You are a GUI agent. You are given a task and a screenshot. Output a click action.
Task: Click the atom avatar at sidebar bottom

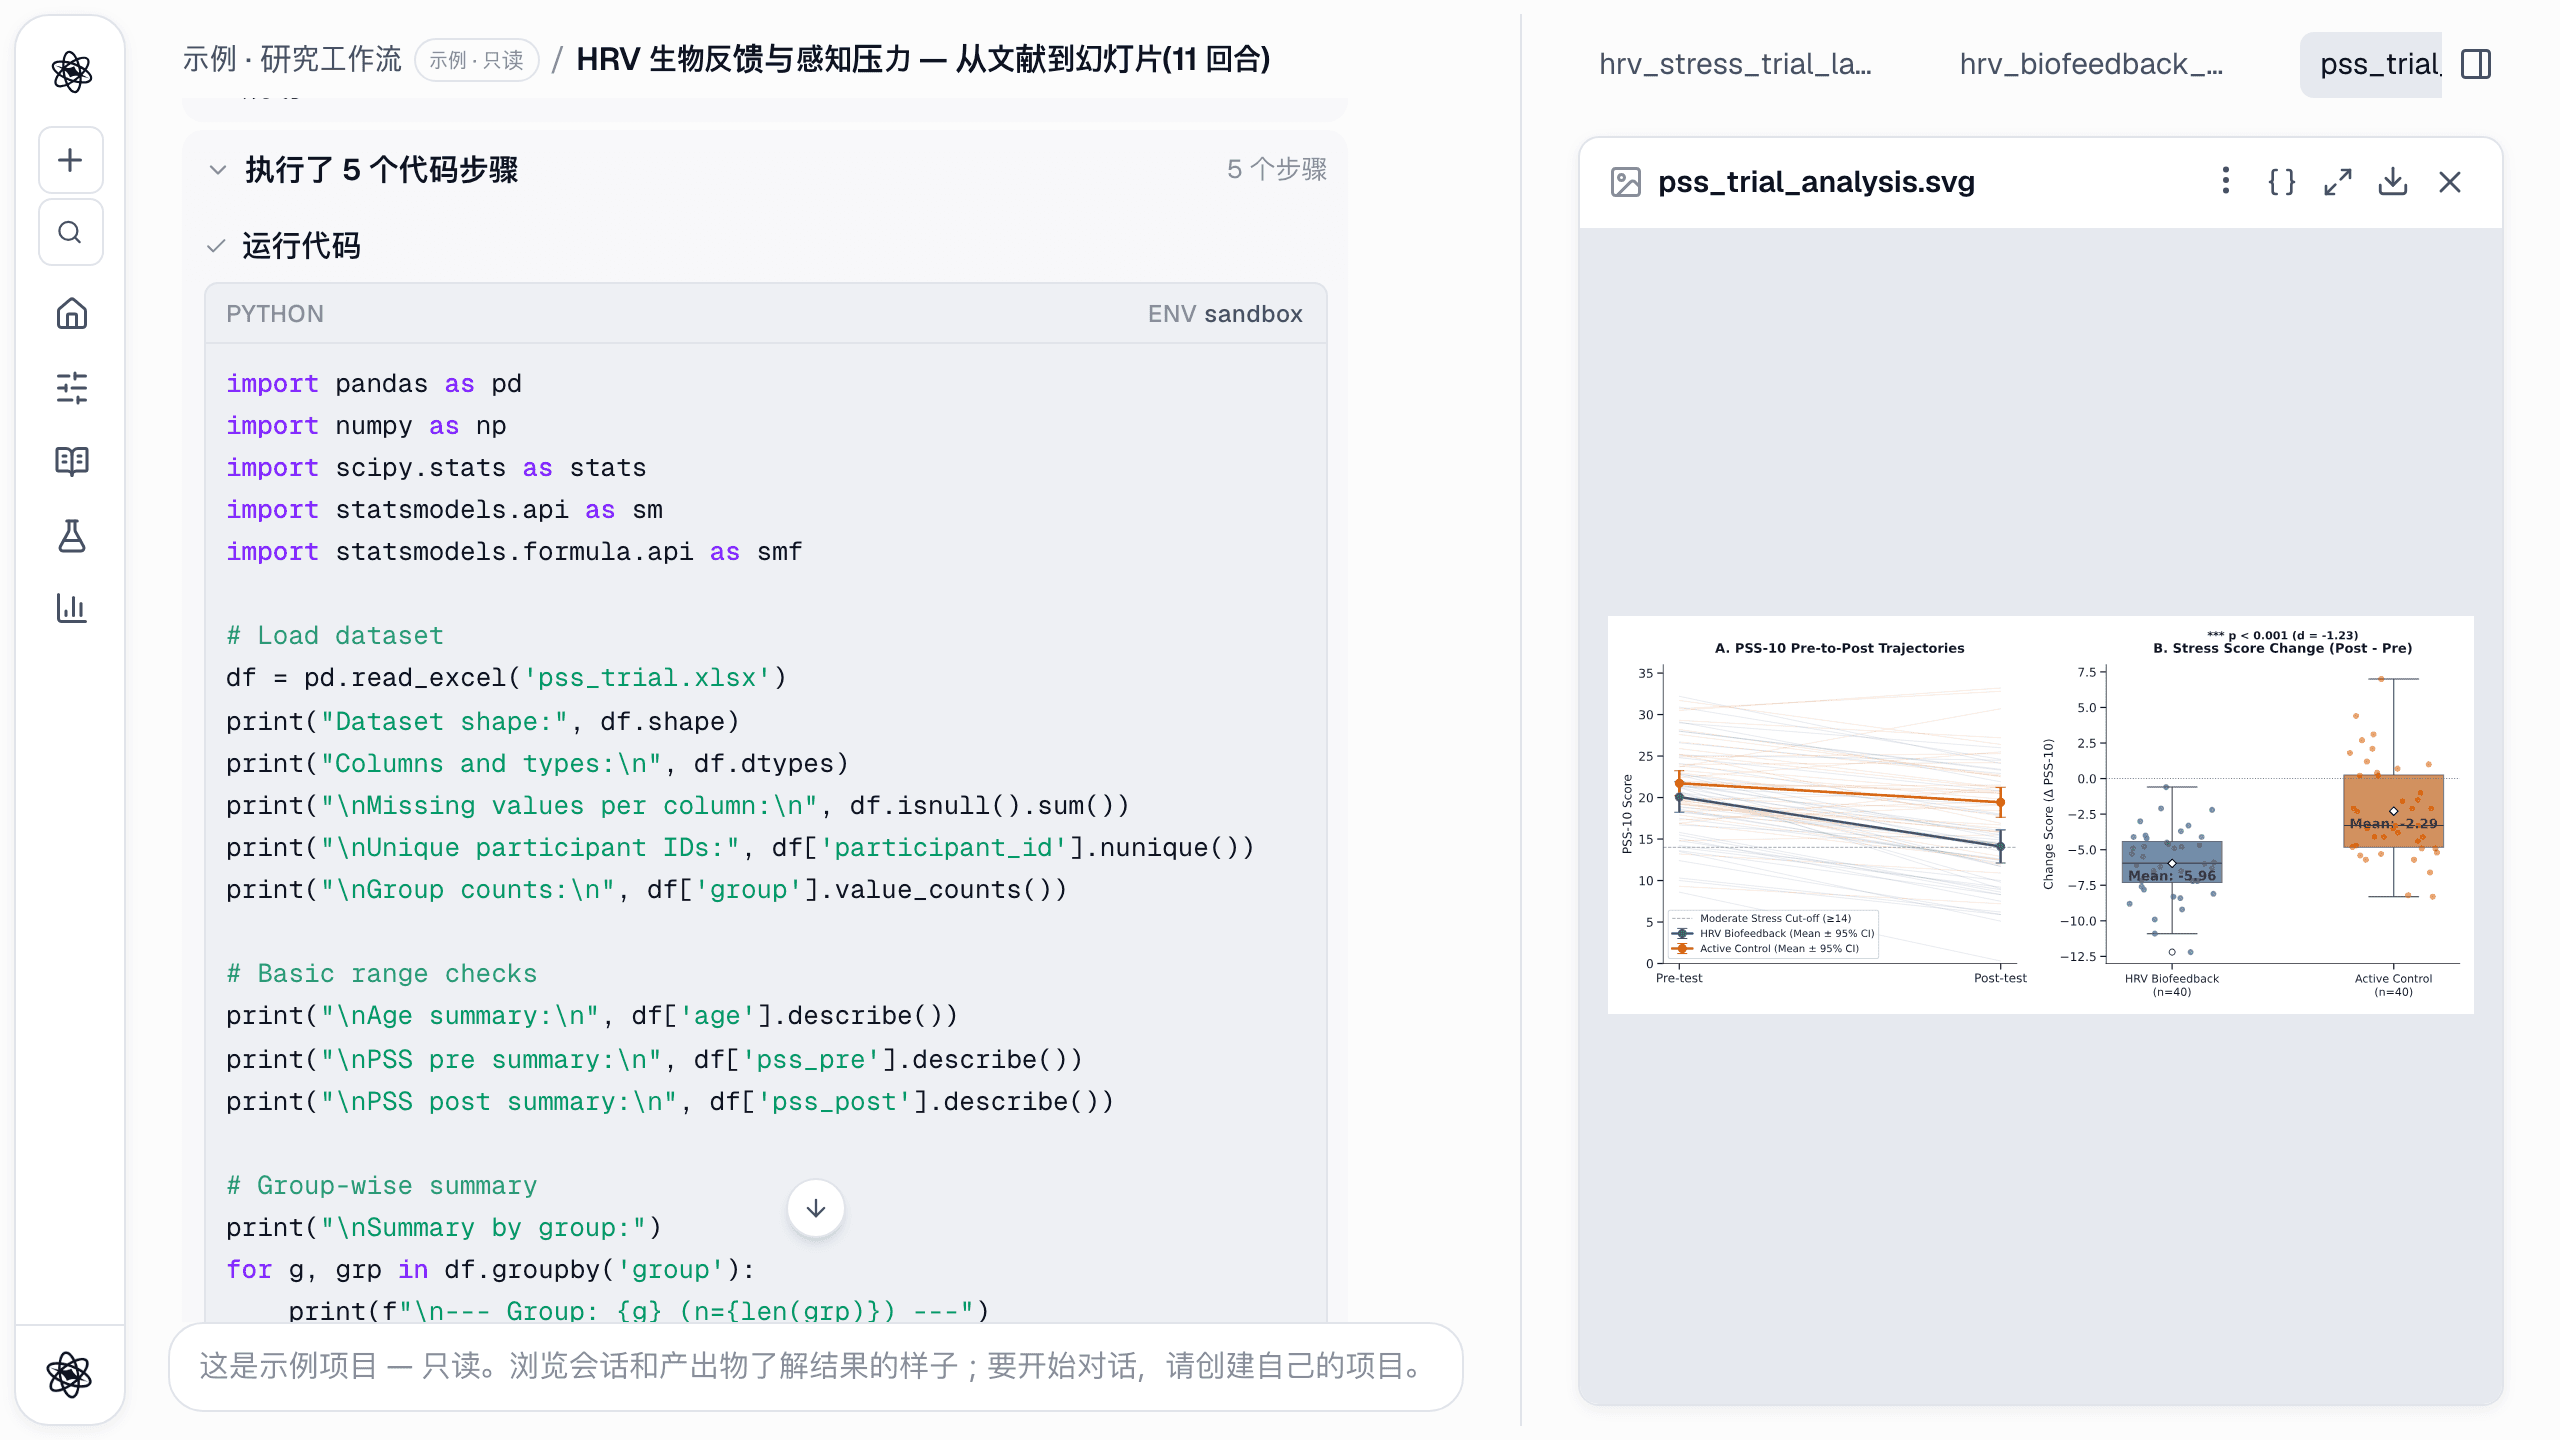point(69,1375)
